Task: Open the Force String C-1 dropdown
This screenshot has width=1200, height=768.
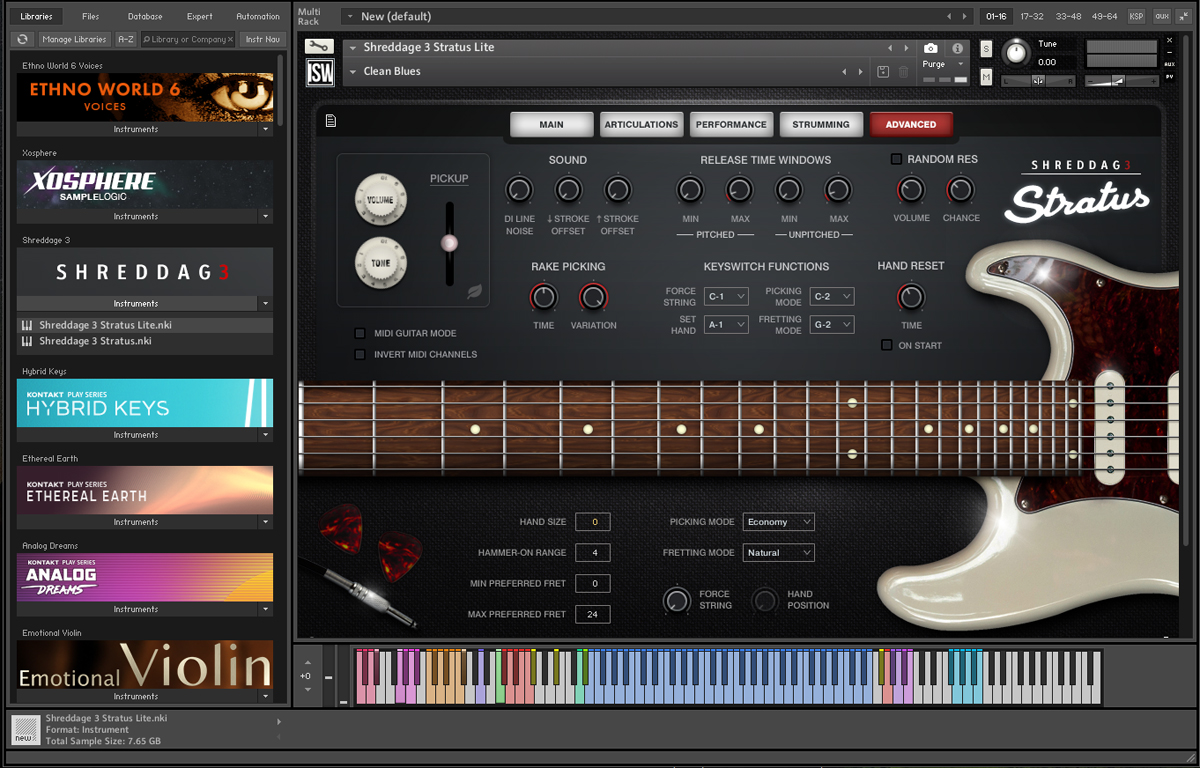Action: [726, 297]
